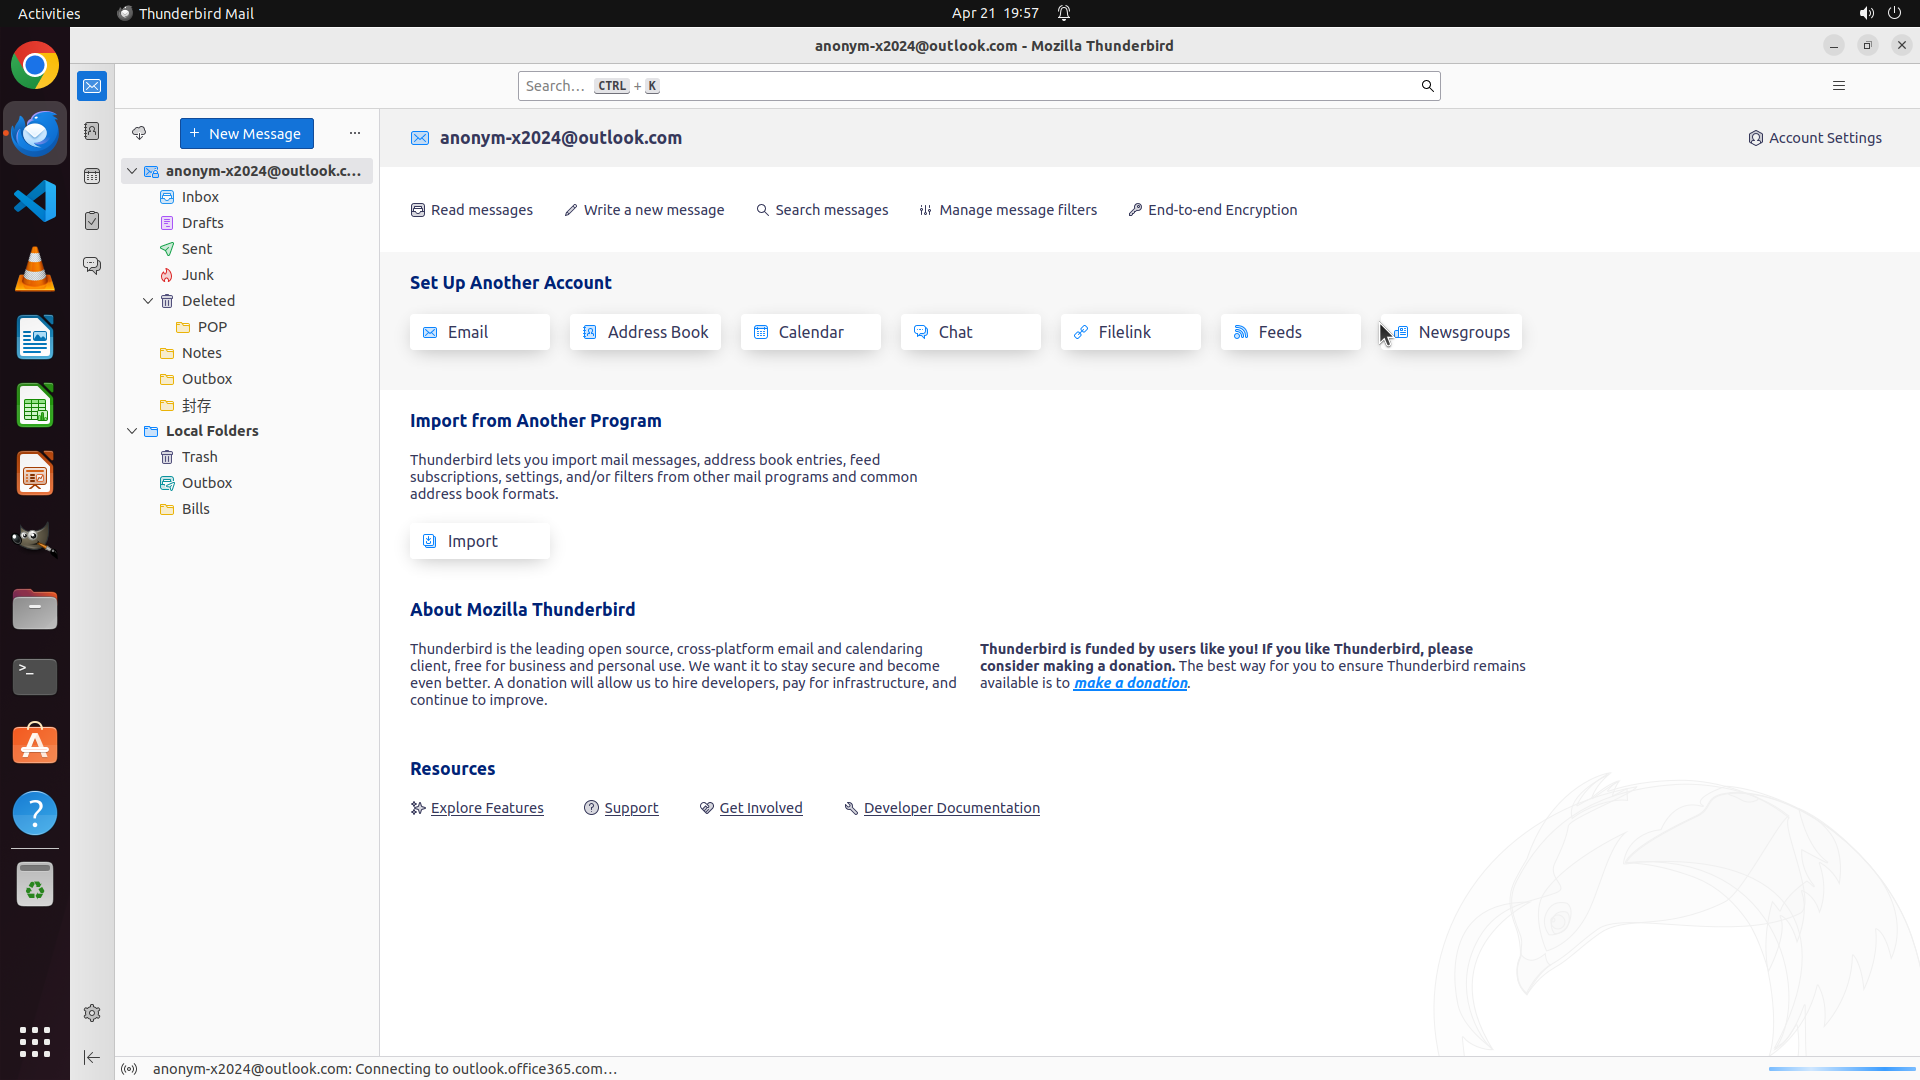
Task: Open the Thunderbird application hamburger menu
Action: pos(1838,86)
